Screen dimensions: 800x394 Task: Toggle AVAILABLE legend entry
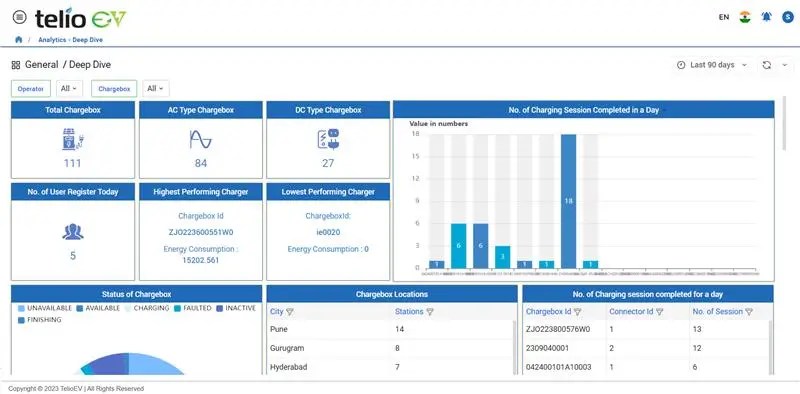[x=98, y=308]
